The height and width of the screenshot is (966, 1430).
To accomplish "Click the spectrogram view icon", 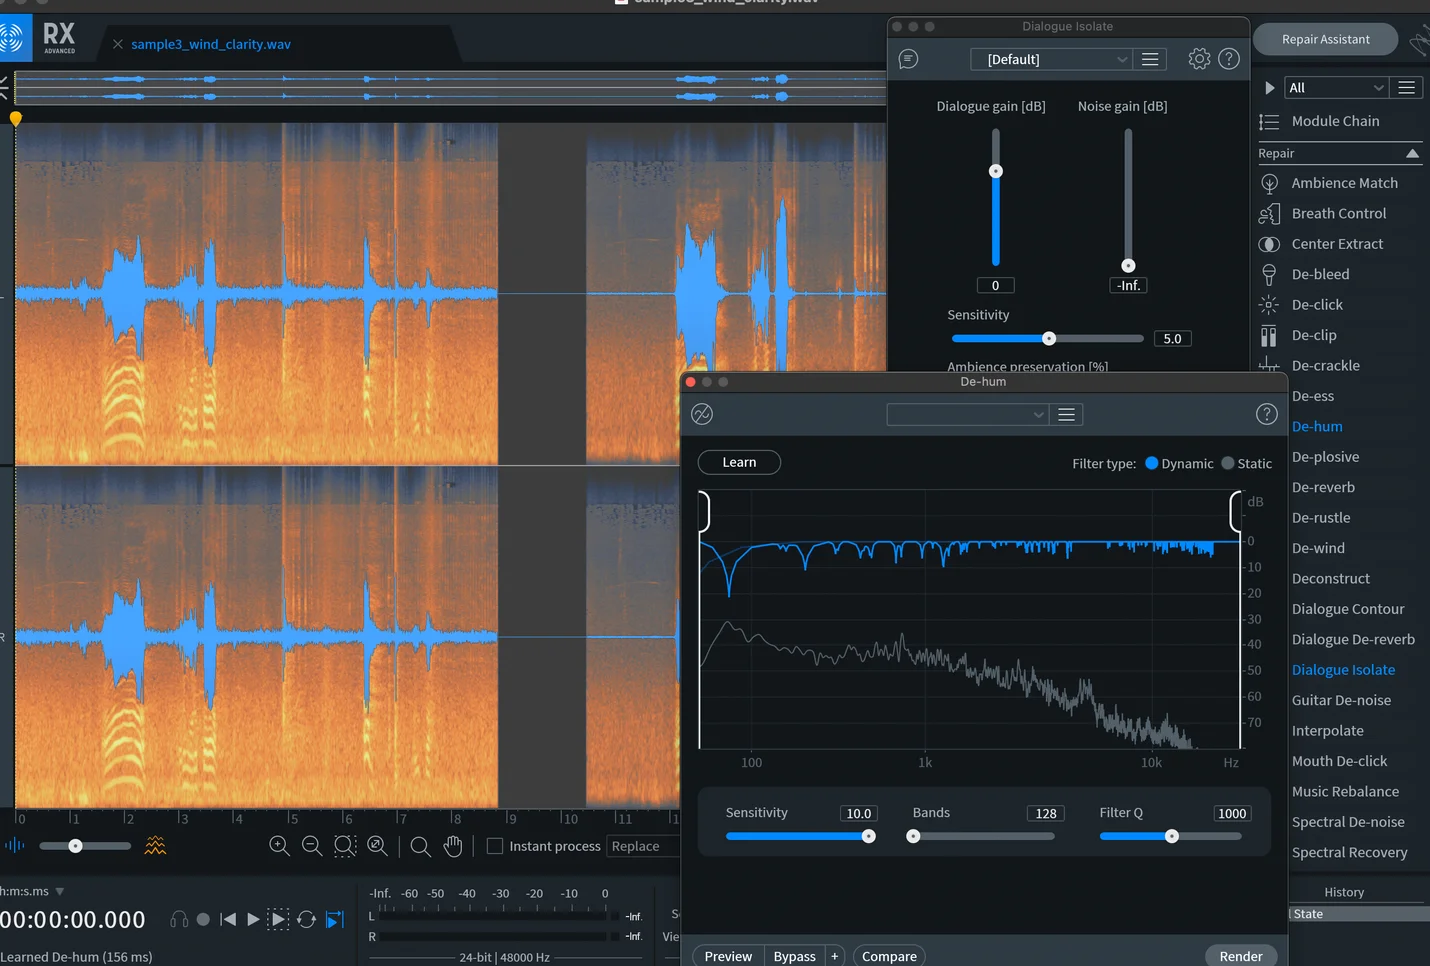I will click(155, 845).
